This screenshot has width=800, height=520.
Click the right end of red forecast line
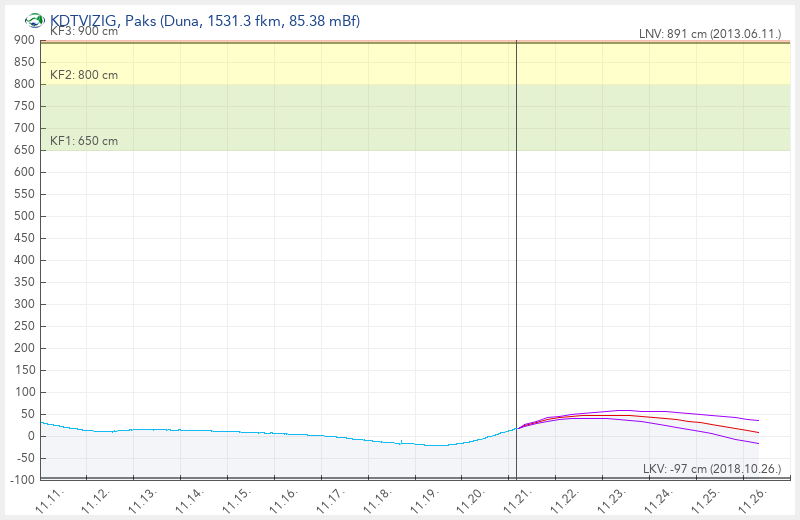point(757,433)
